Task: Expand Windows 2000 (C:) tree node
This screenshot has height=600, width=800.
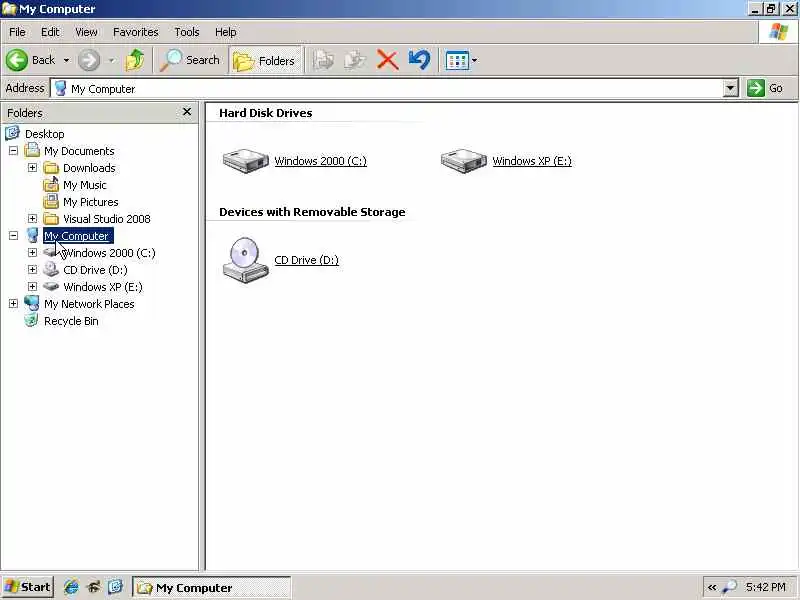Action: coord(32,253)
